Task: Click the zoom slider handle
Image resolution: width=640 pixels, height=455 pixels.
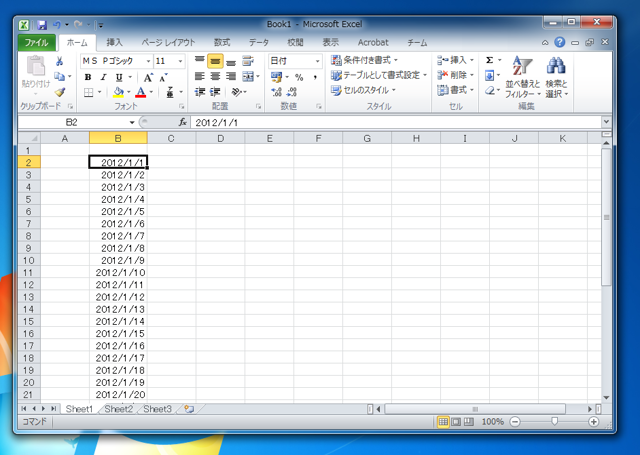Action: click(x=554, y=422)
